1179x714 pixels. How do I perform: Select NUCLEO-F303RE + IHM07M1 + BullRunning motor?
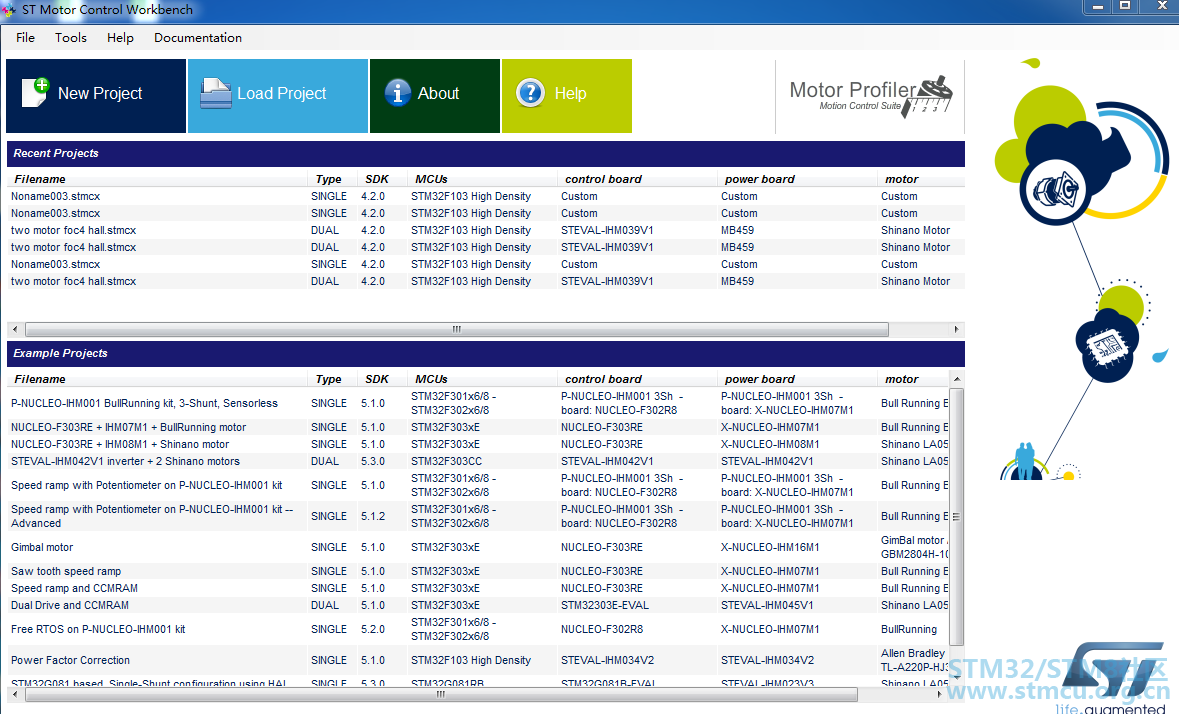pos(478,427)
